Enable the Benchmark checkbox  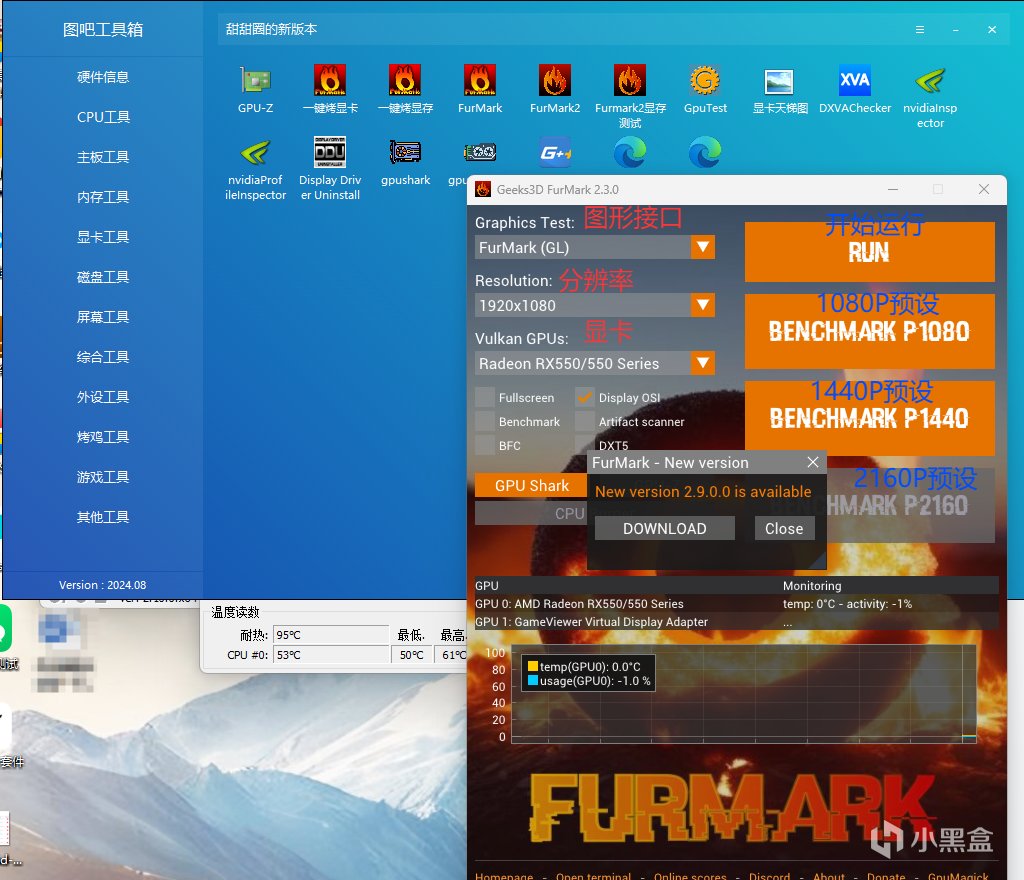point(485,421)
